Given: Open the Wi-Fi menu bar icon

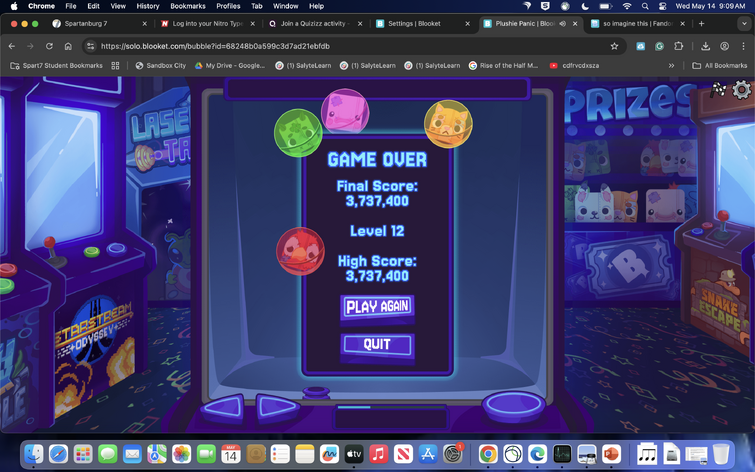Looking at the screenshot, I should (x=626, y=6).
